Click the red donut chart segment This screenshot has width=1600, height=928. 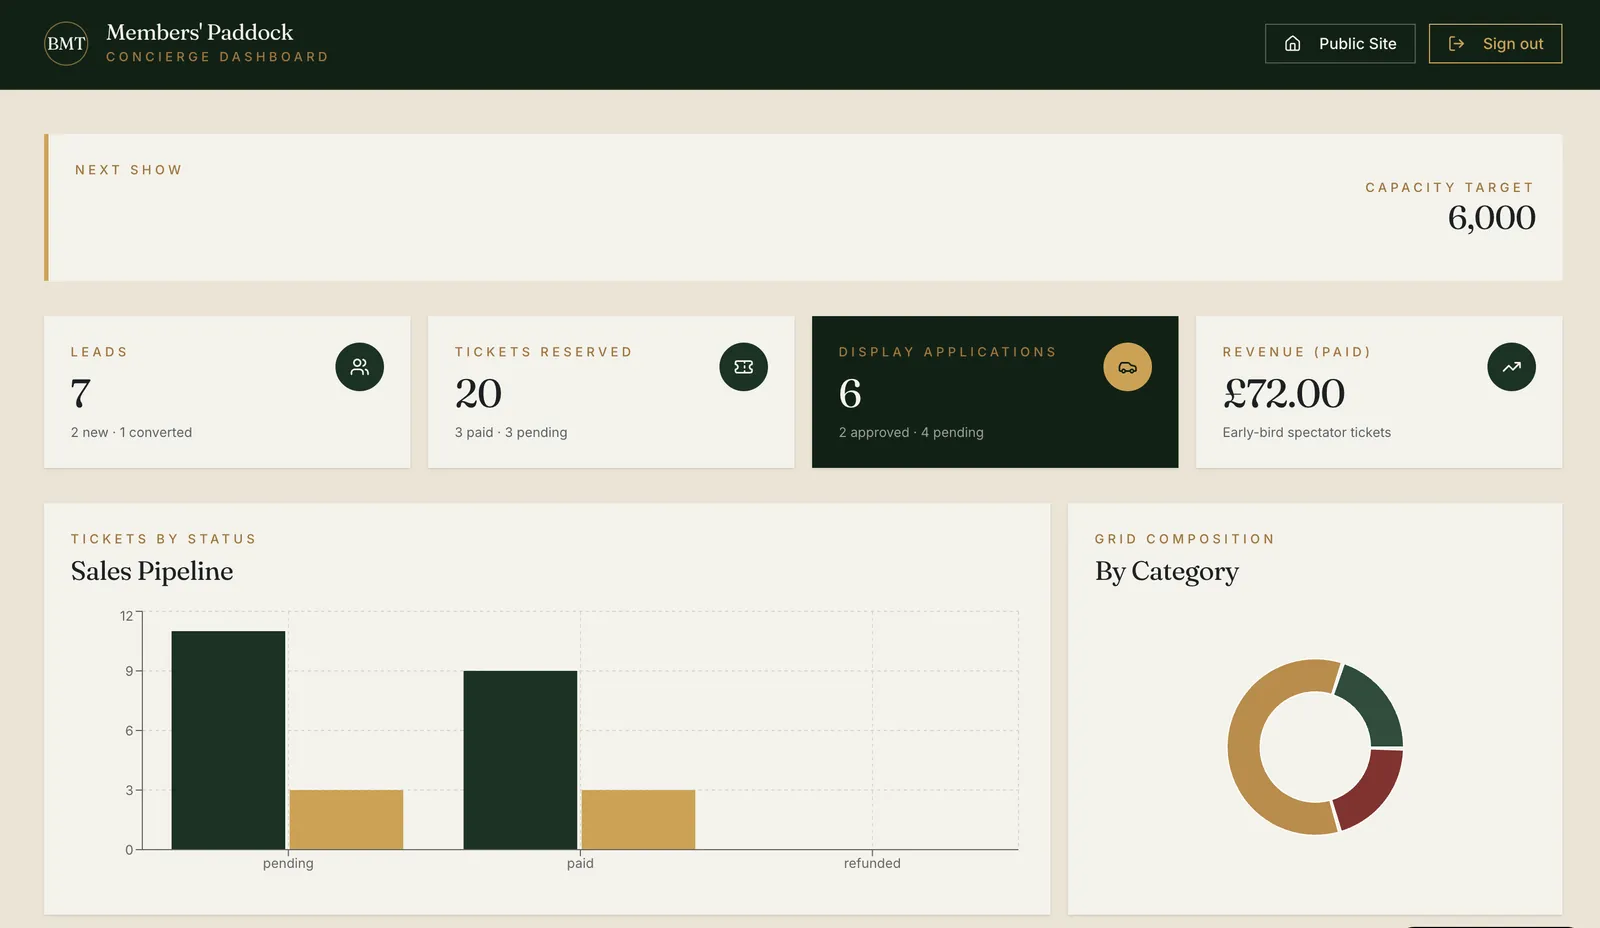(x=1374, y=791)
